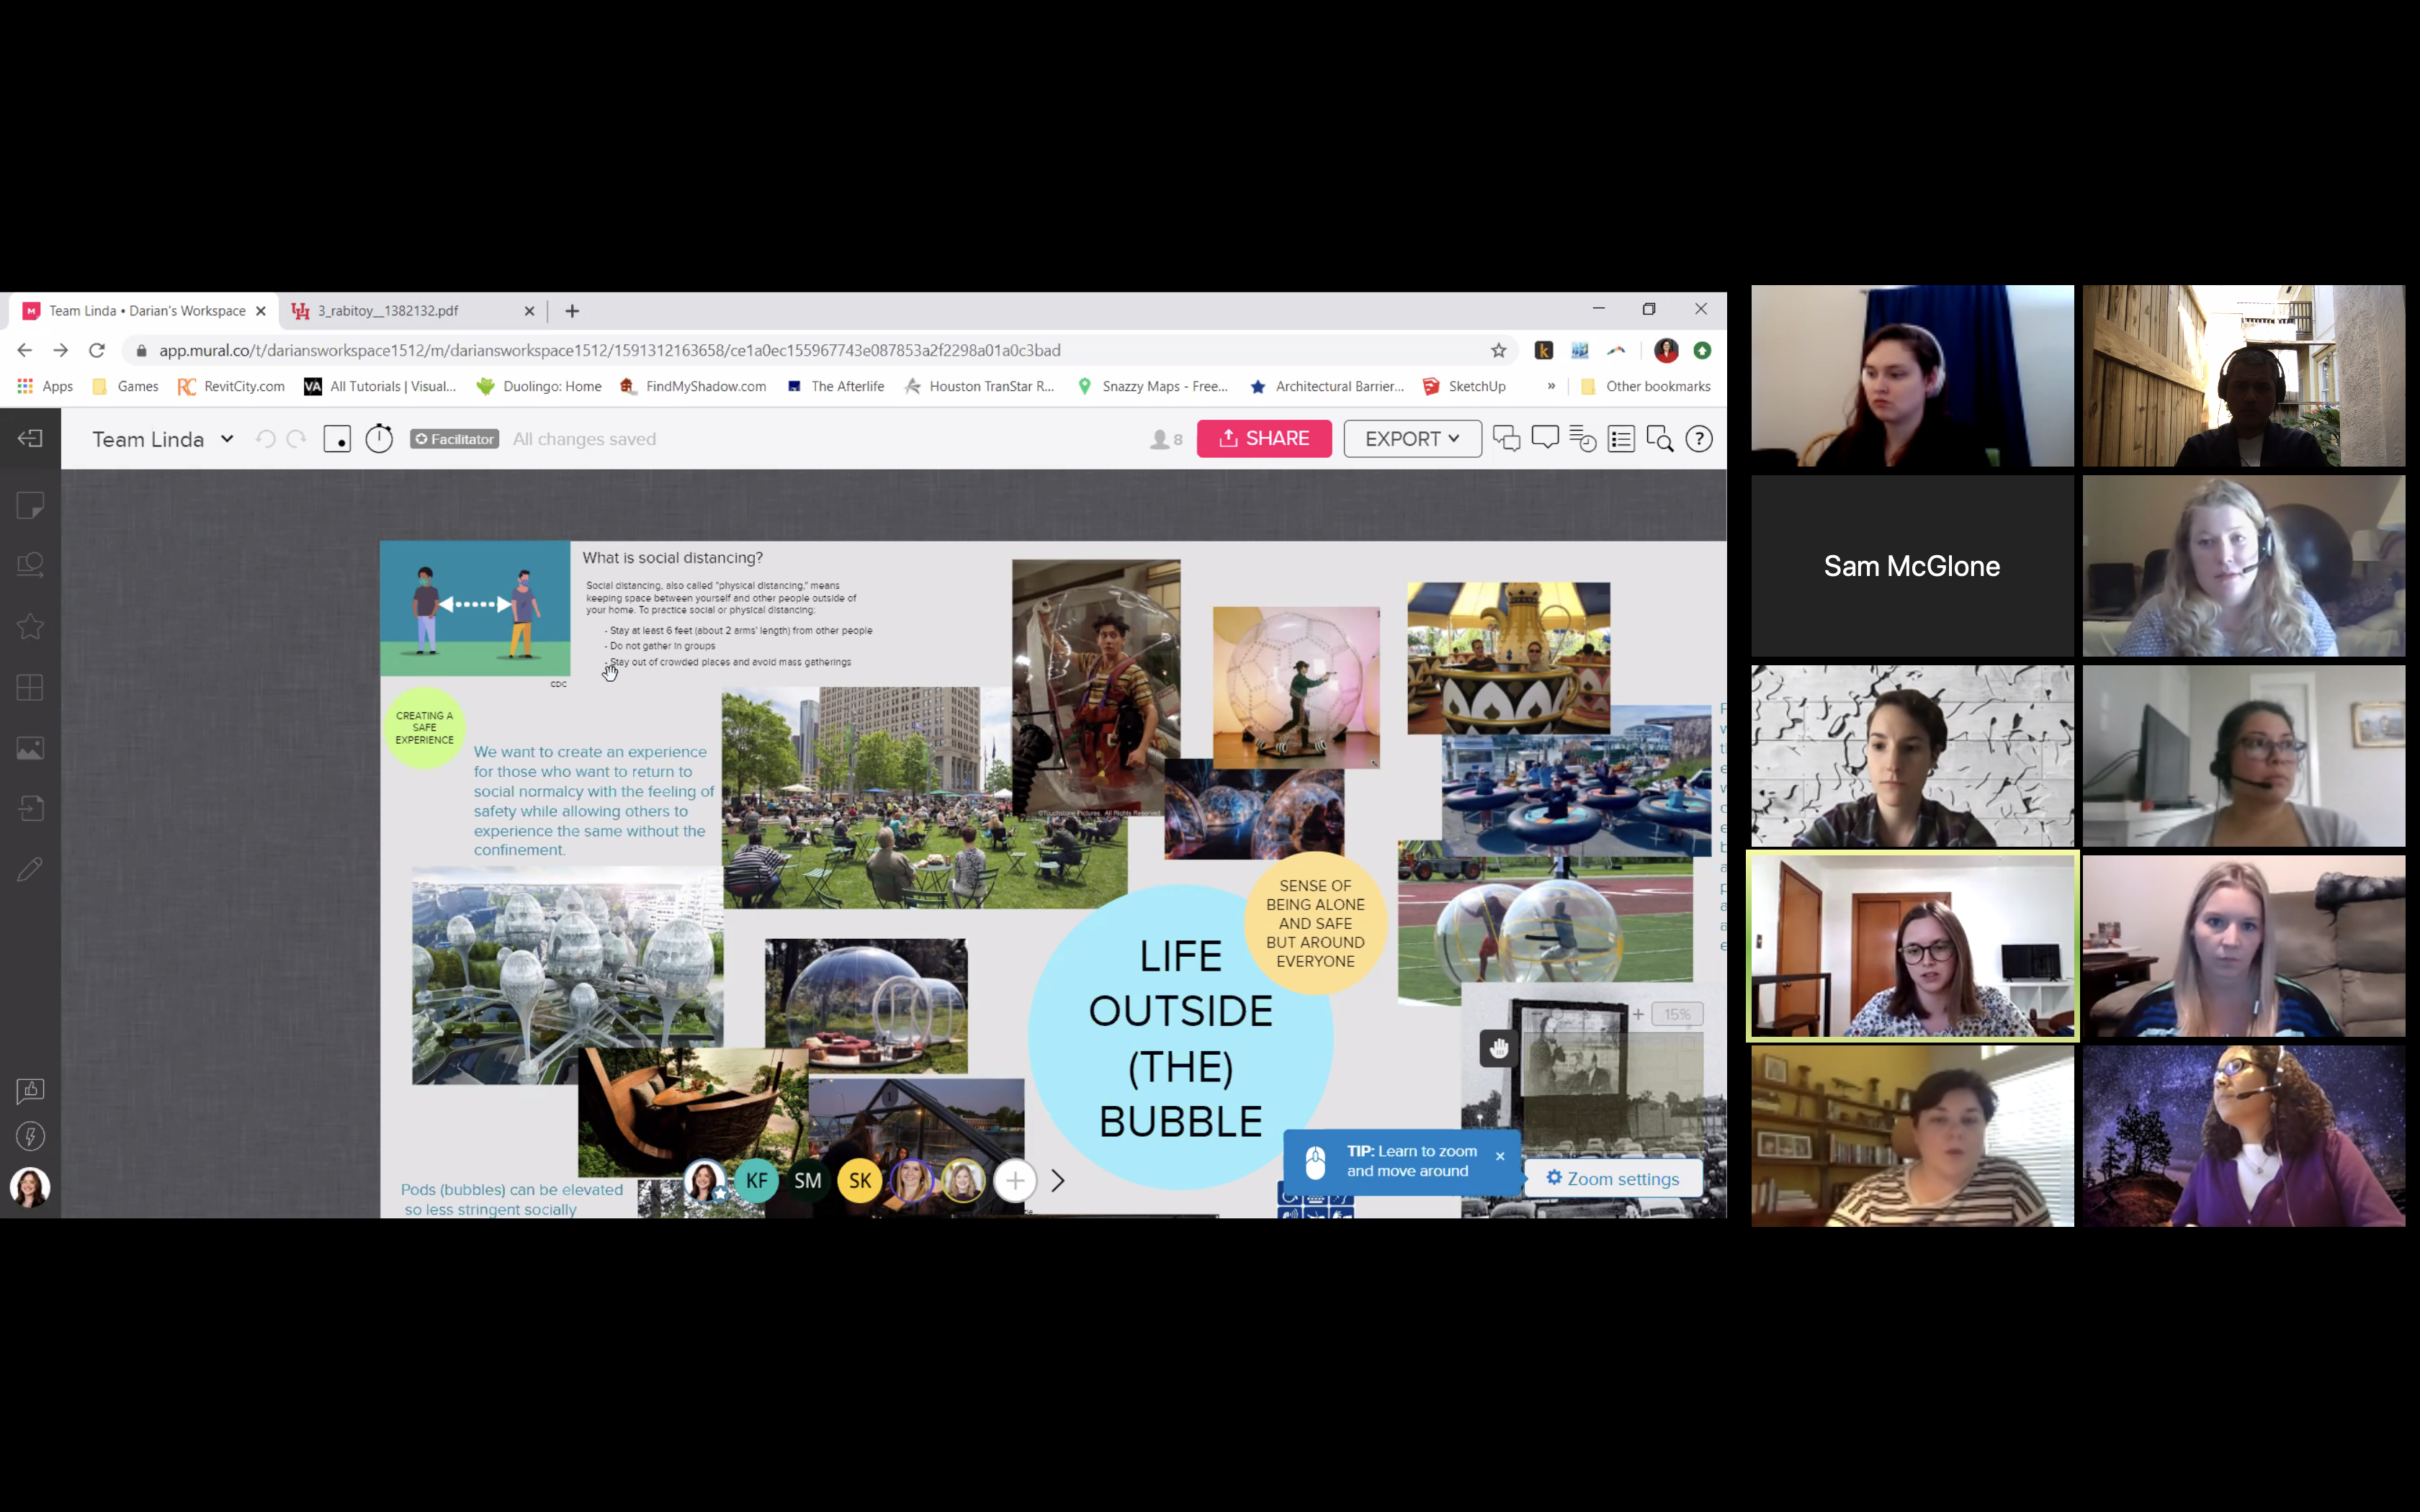Open Zoom settings link
This screenshot has width=2420, height=1512.
click(x=1613, y=1179)
